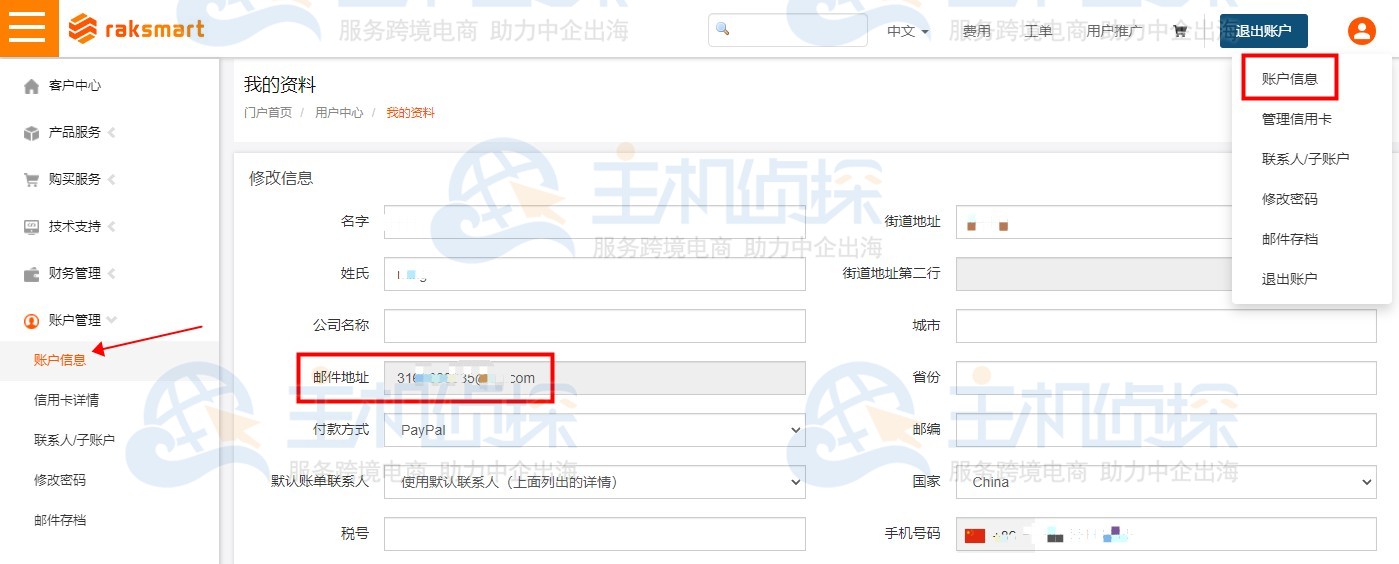Focus the top search box
This screenshot has height=564, width=1399.
pos(790,30)
